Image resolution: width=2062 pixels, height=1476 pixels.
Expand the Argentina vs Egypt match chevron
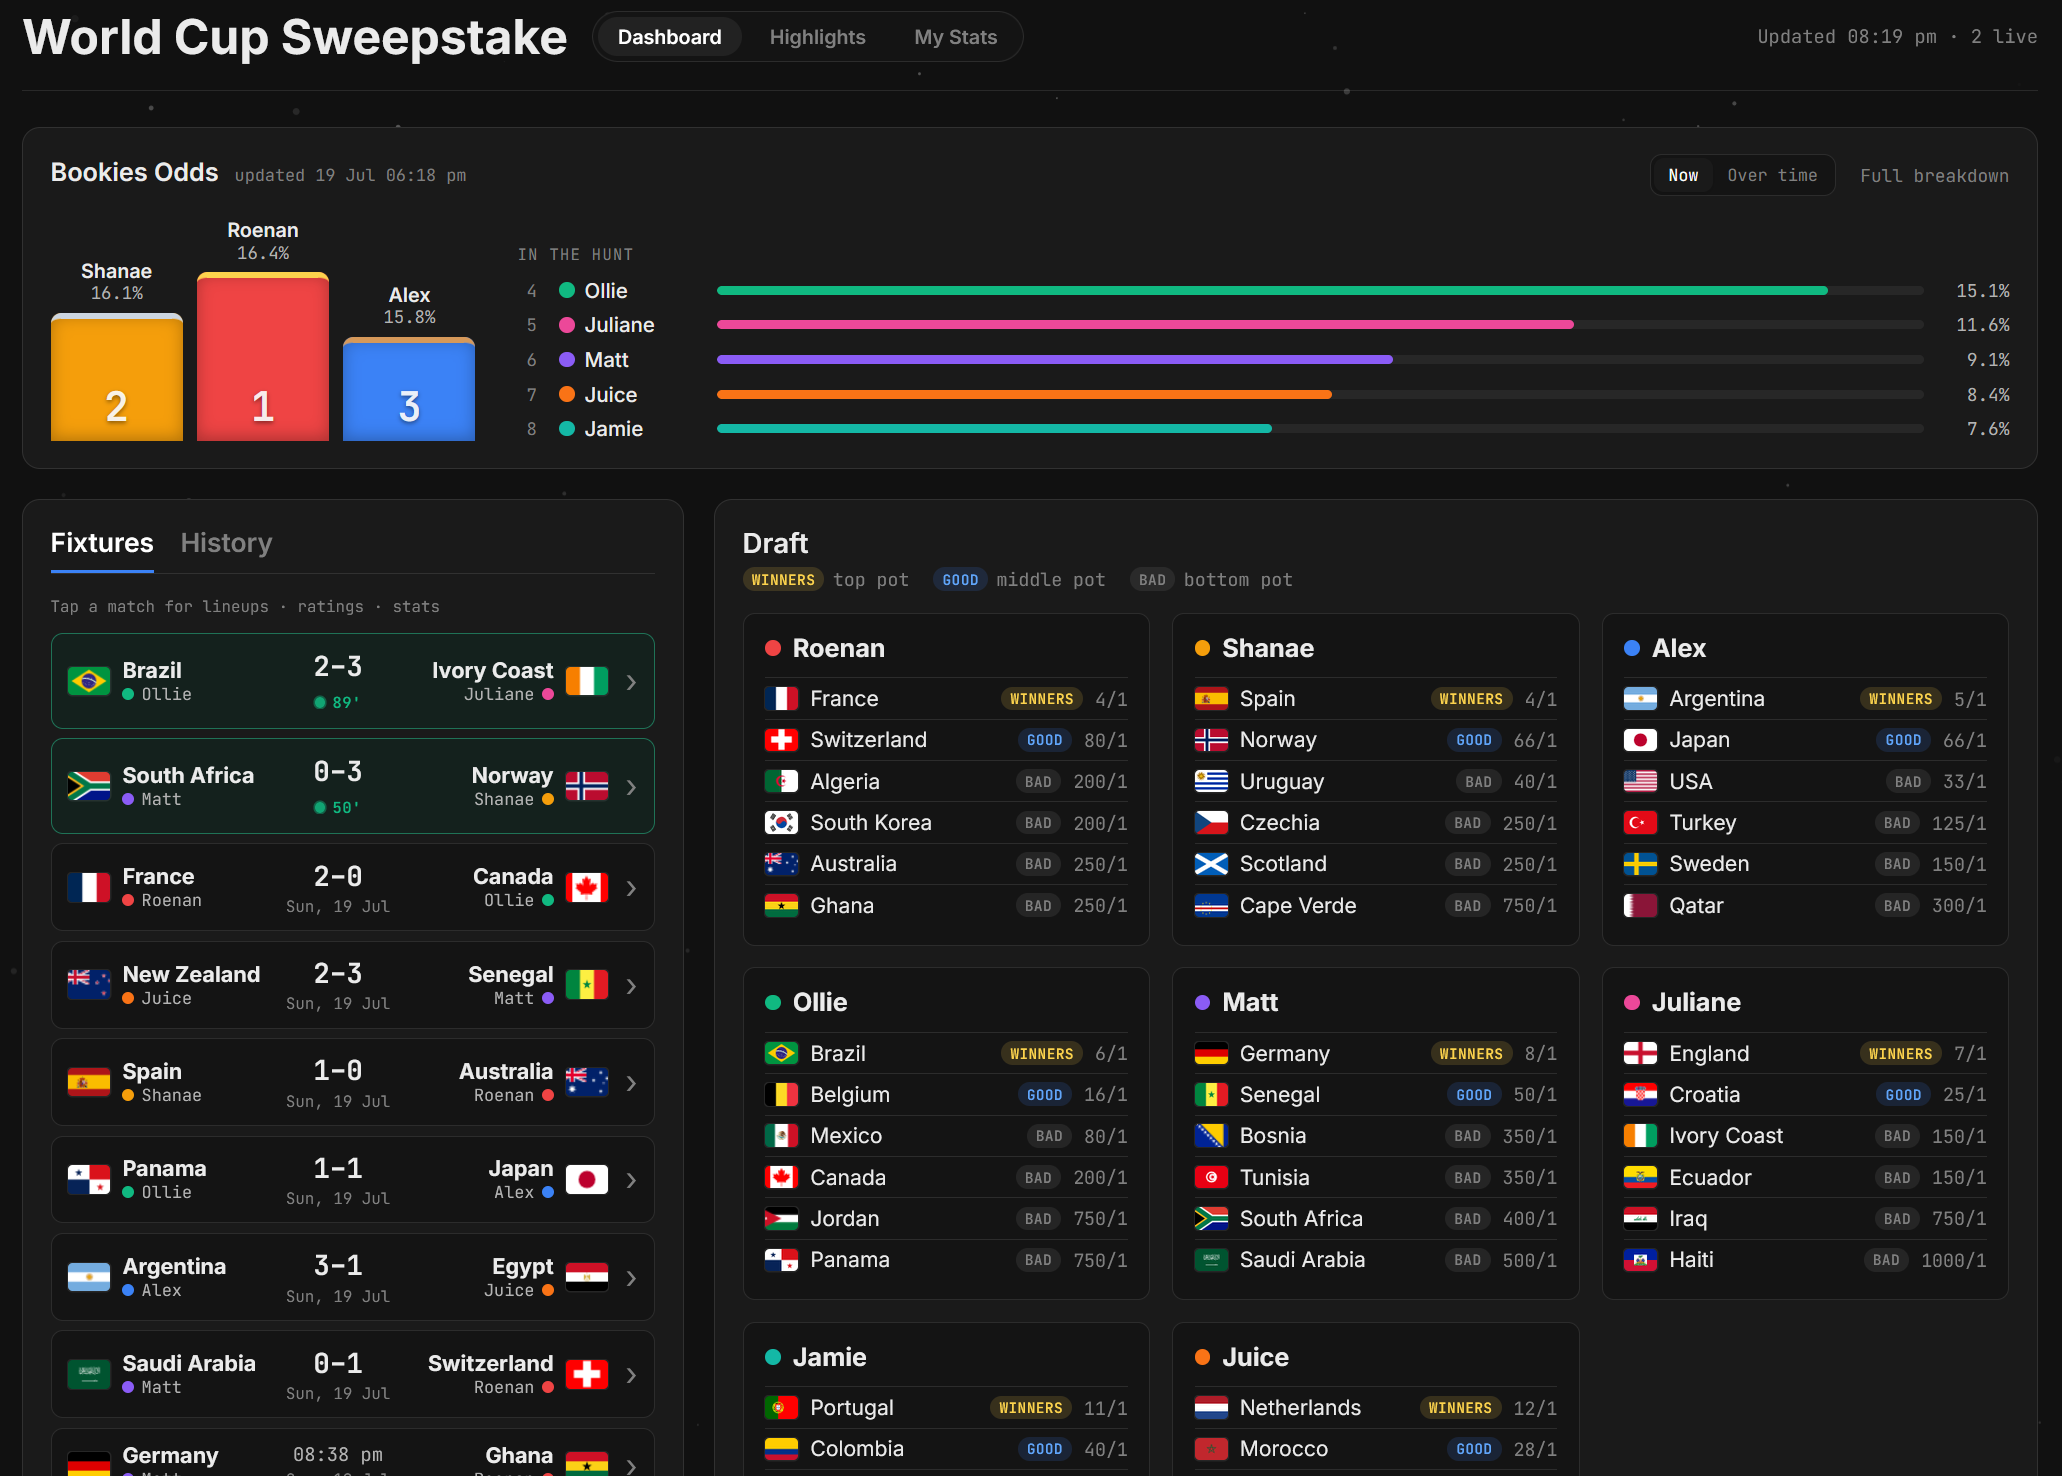pos(631,1278)
